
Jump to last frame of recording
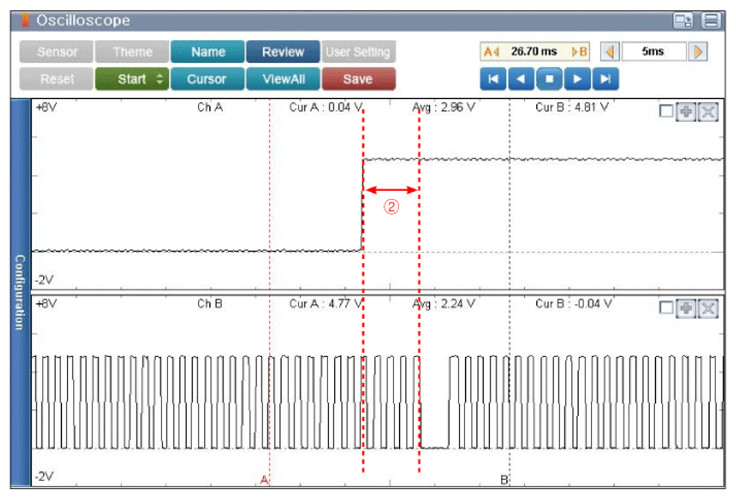point(606,79)
